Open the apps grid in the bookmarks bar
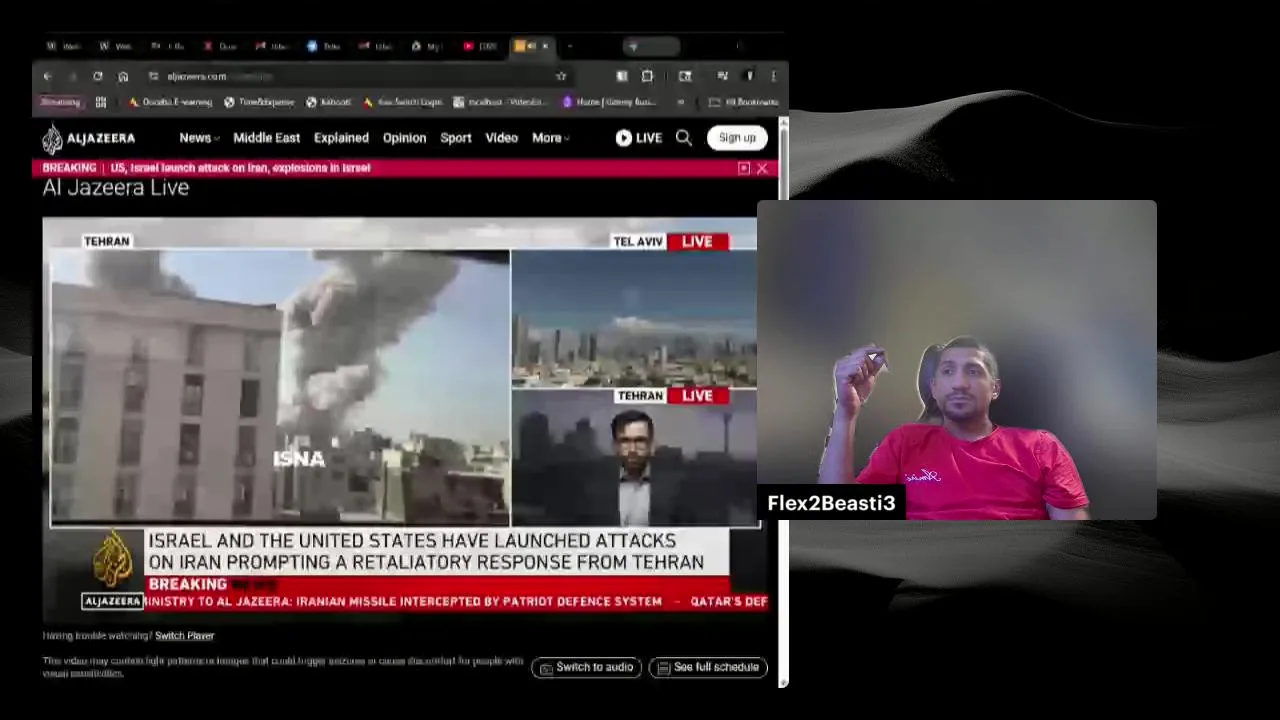The height and width of the screenshot is (720, 1280). click(101, 102)
